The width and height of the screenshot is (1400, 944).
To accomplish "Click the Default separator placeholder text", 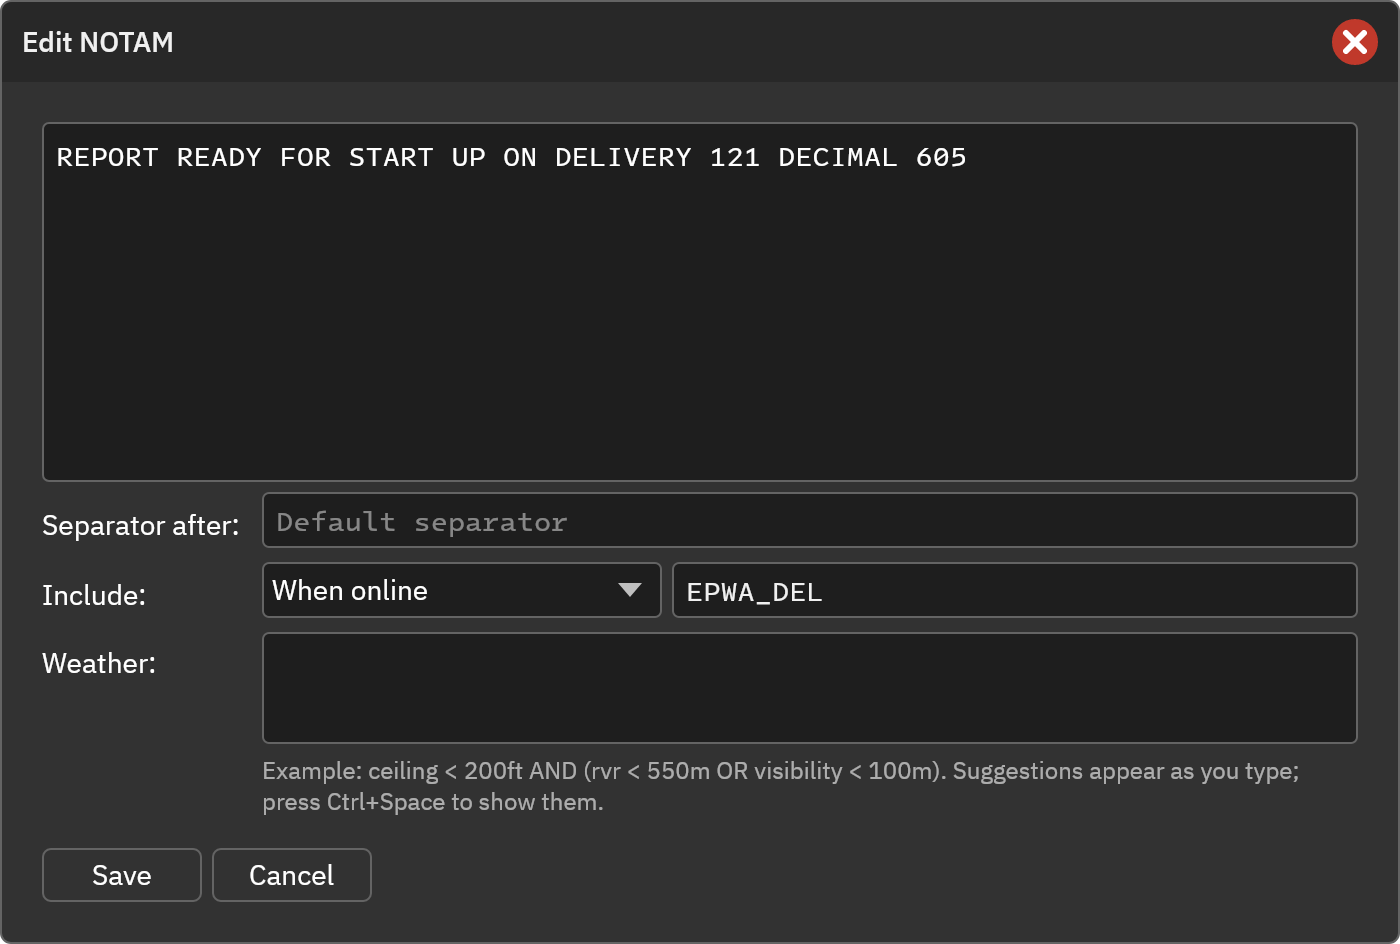I will [x=421, y=522].
